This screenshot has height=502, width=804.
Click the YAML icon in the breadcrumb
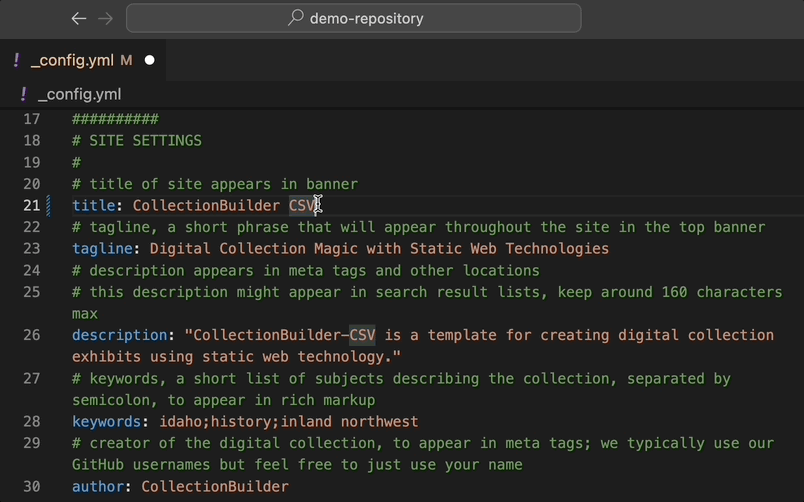point(23,94)
